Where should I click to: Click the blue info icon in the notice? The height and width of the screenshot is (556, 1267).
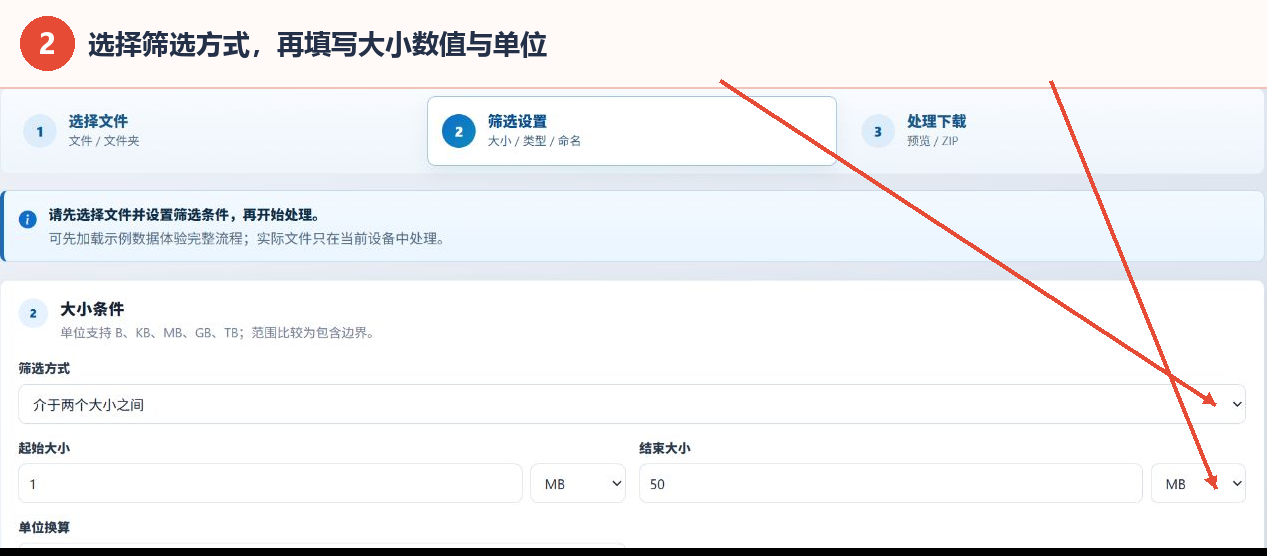[28, 219]
